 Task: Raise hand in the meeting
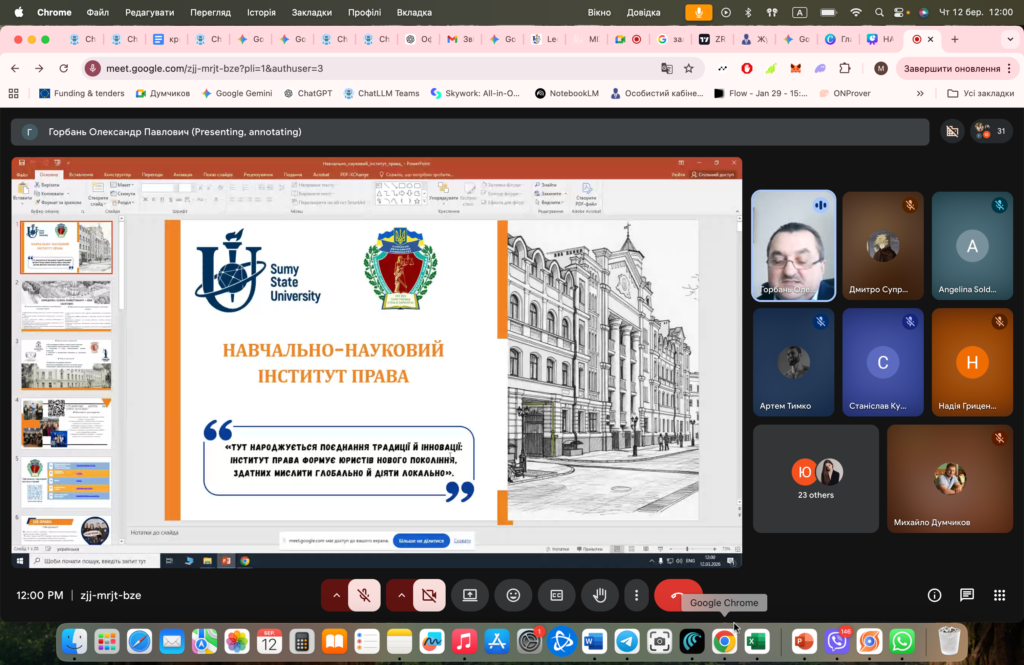[600, 595]
